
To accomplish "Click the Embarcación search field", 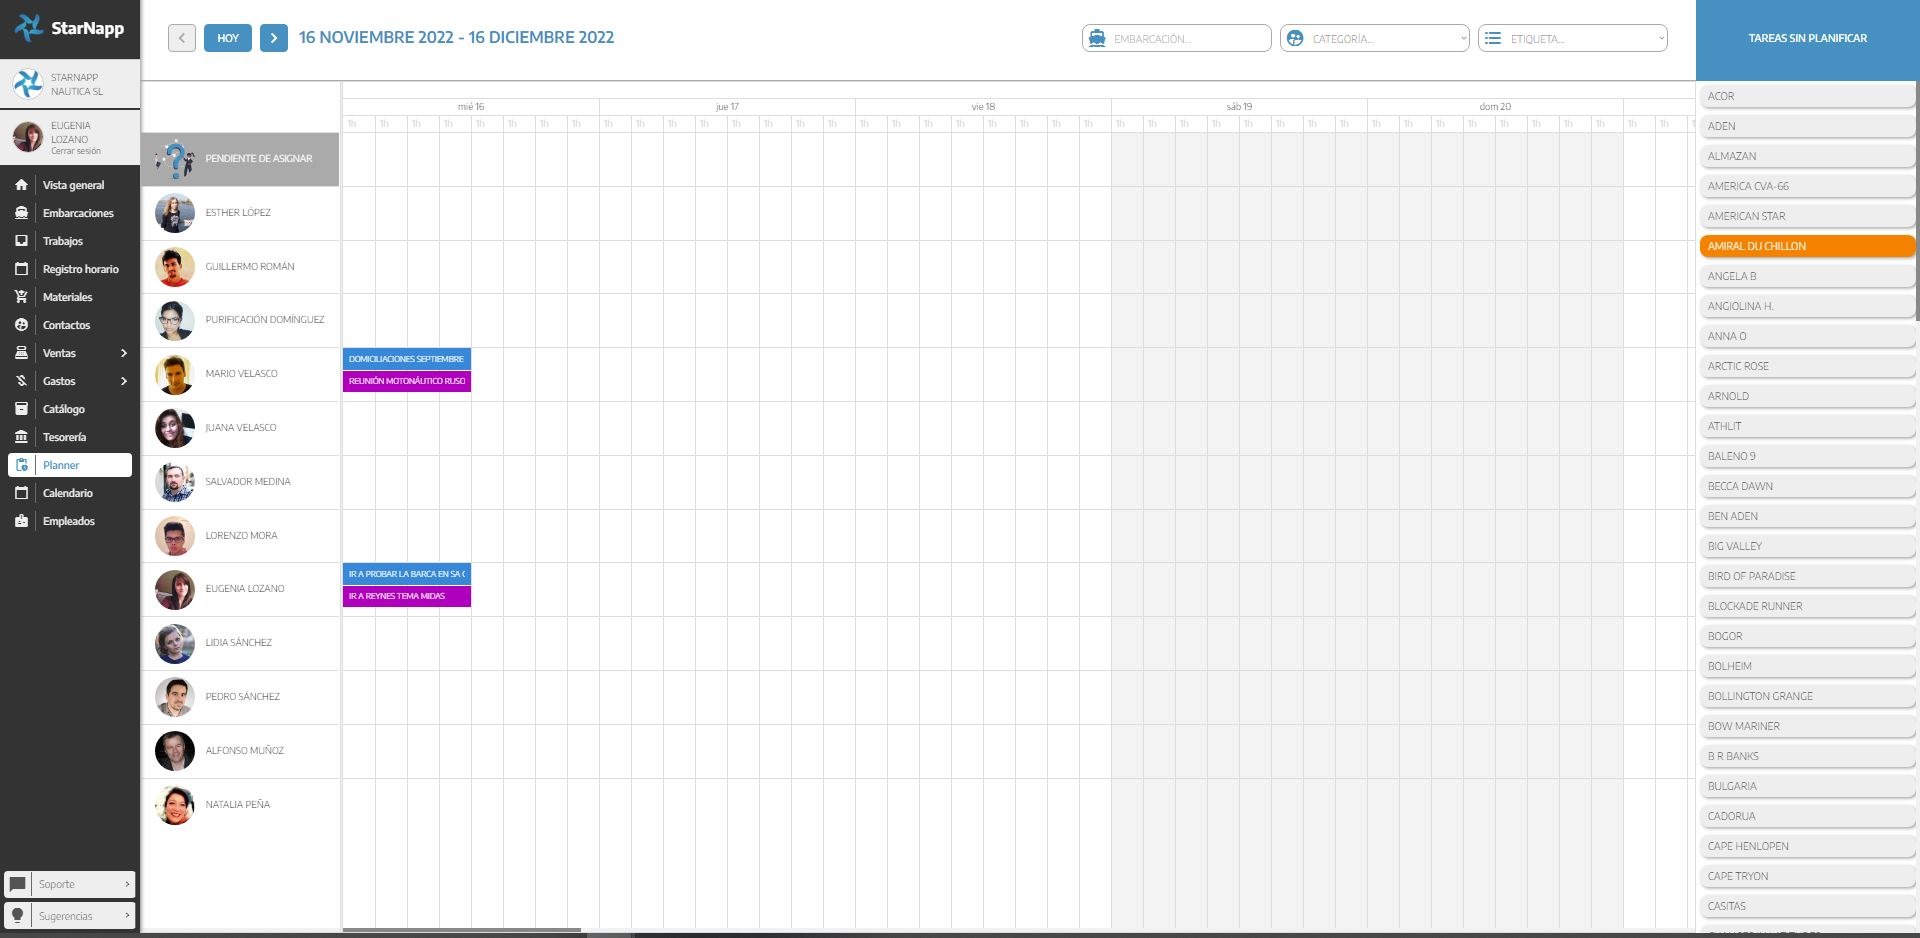I will pyautogui.click(x=1186, y=38).
